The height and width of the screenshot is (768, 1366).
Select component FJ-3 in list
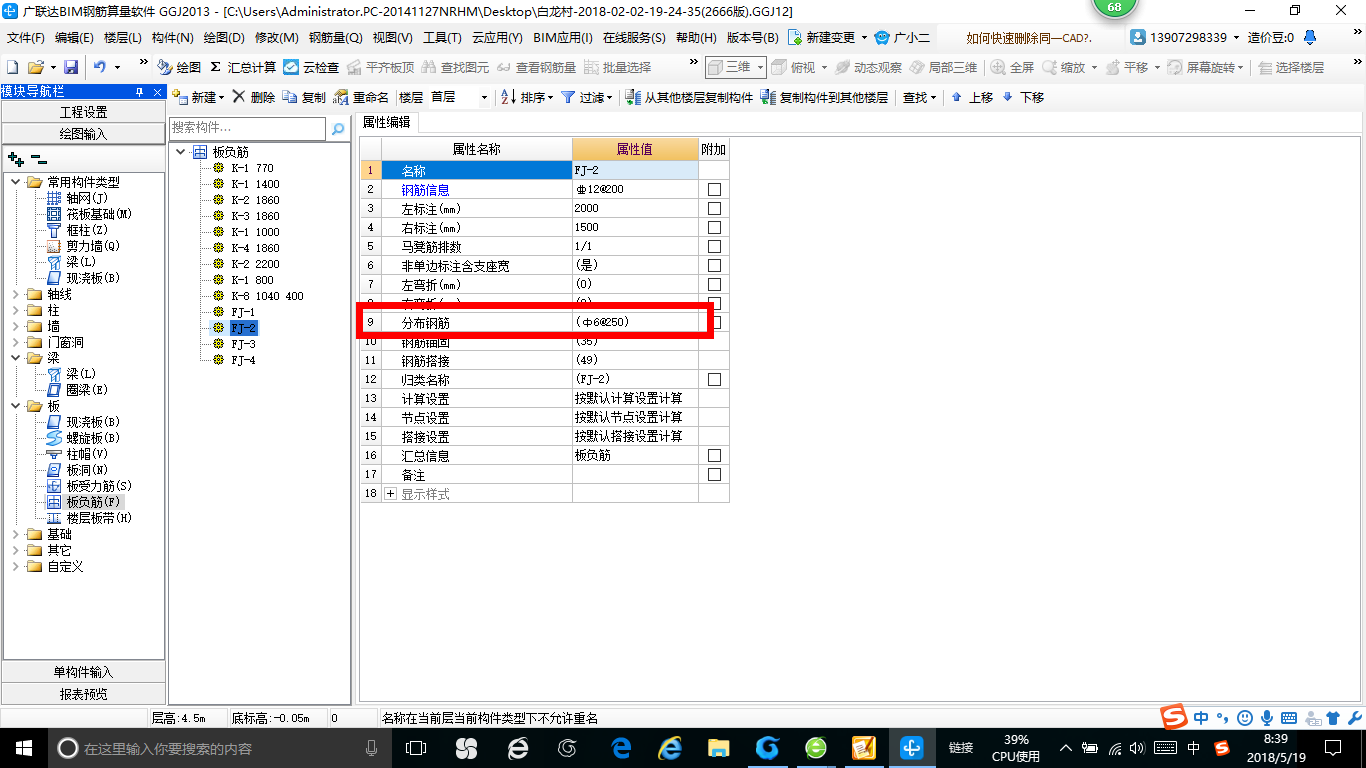pyautogui.click(x=243, y=344)
